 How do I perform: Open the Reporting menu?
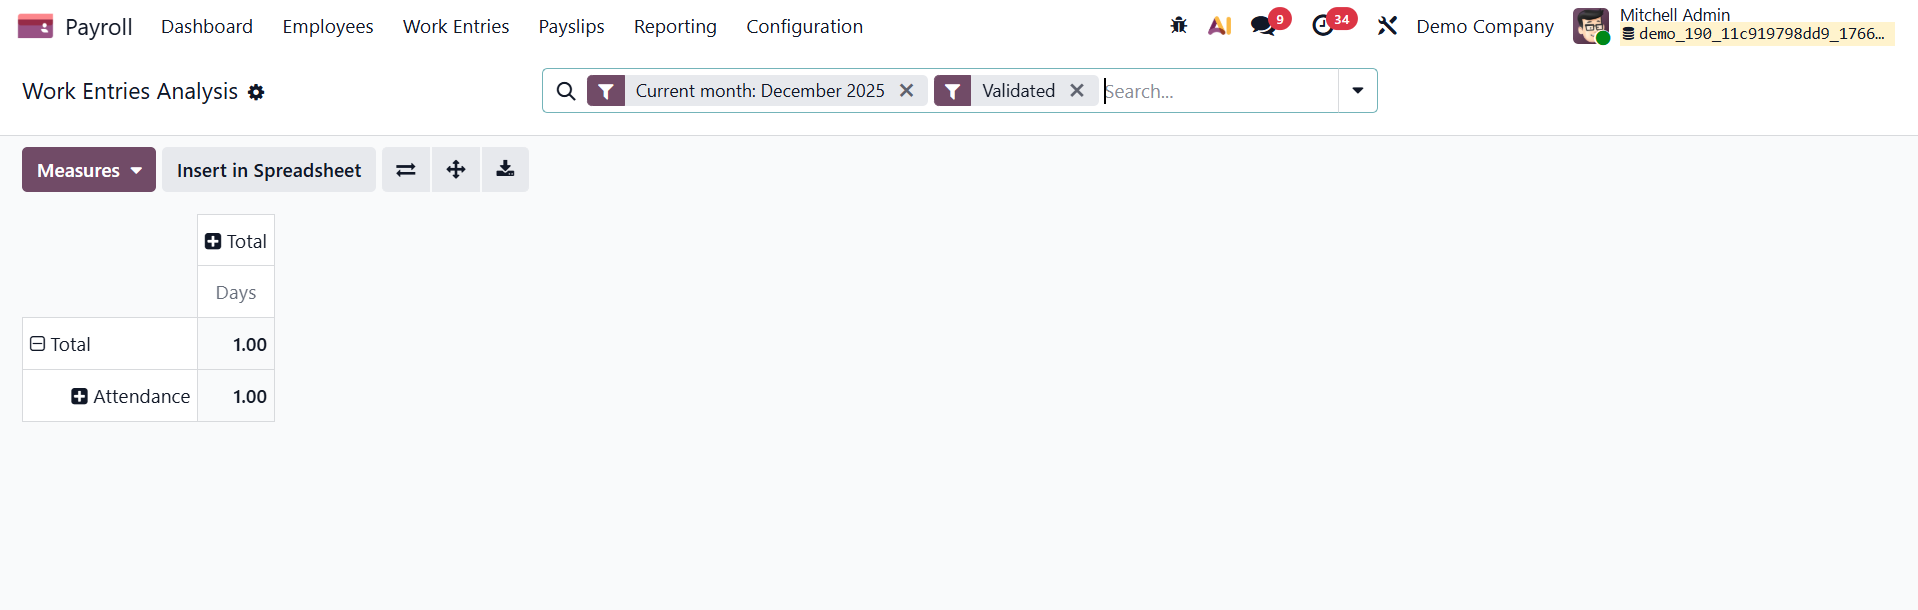tap(675, 27)
